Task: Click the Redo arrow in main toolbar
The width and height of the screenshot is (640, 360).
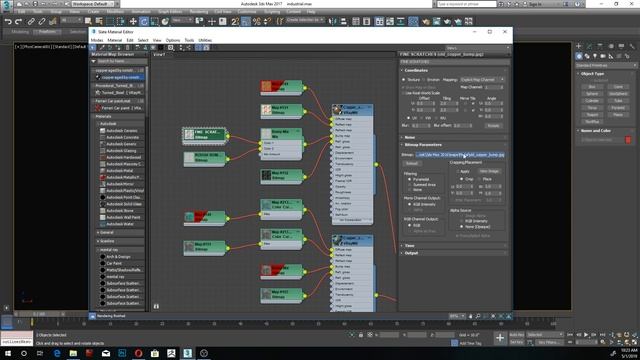Action: pyautogui.click(x=18, y=21)
